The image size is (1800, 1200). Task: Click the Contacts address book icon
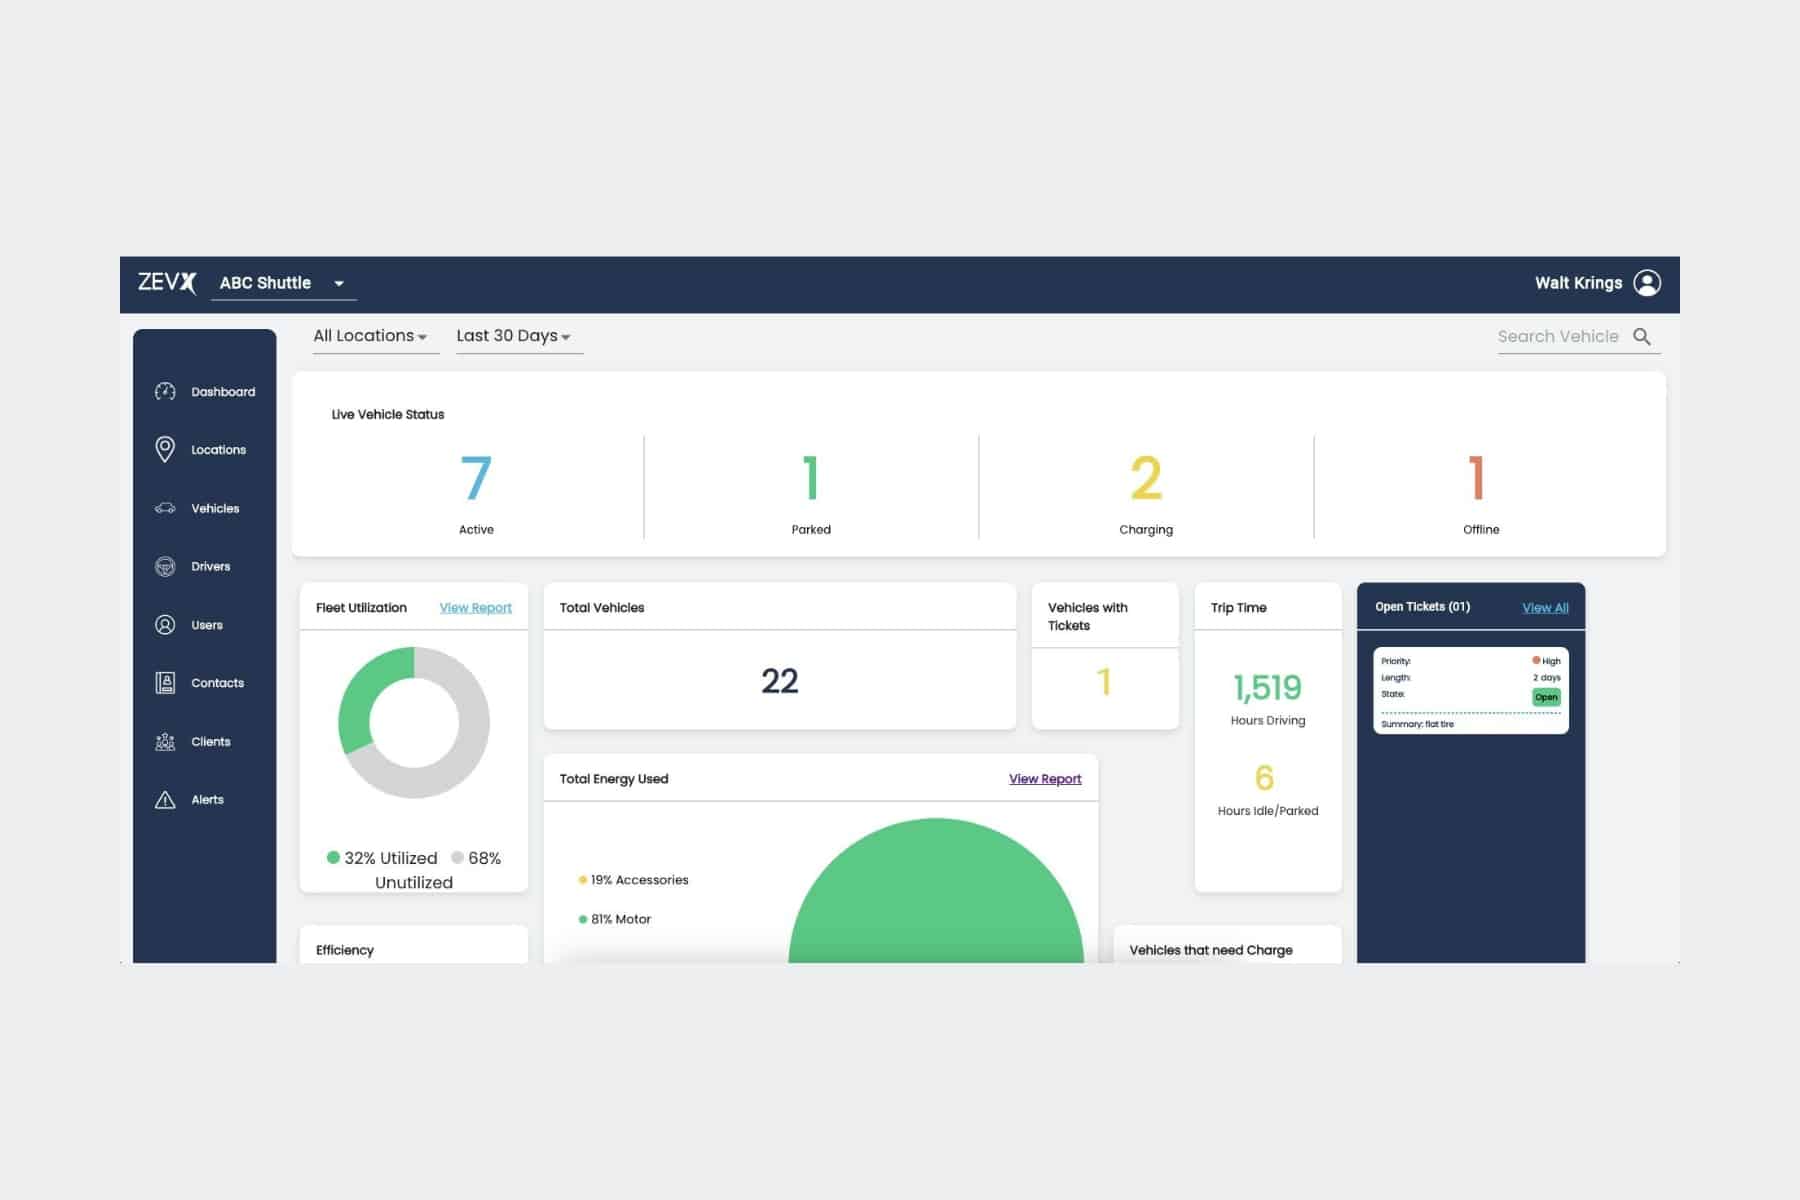click(x=165, y=683)
